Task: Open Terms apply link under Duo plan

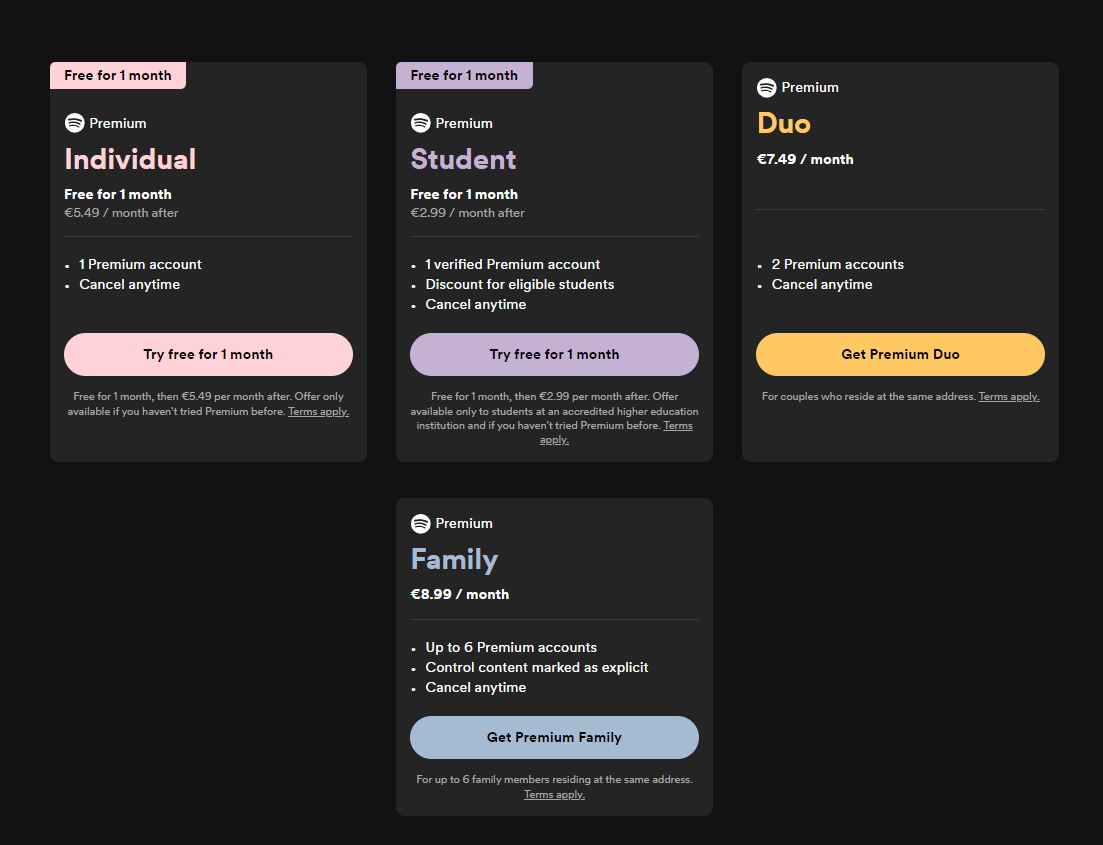Action: [1009, 397]
